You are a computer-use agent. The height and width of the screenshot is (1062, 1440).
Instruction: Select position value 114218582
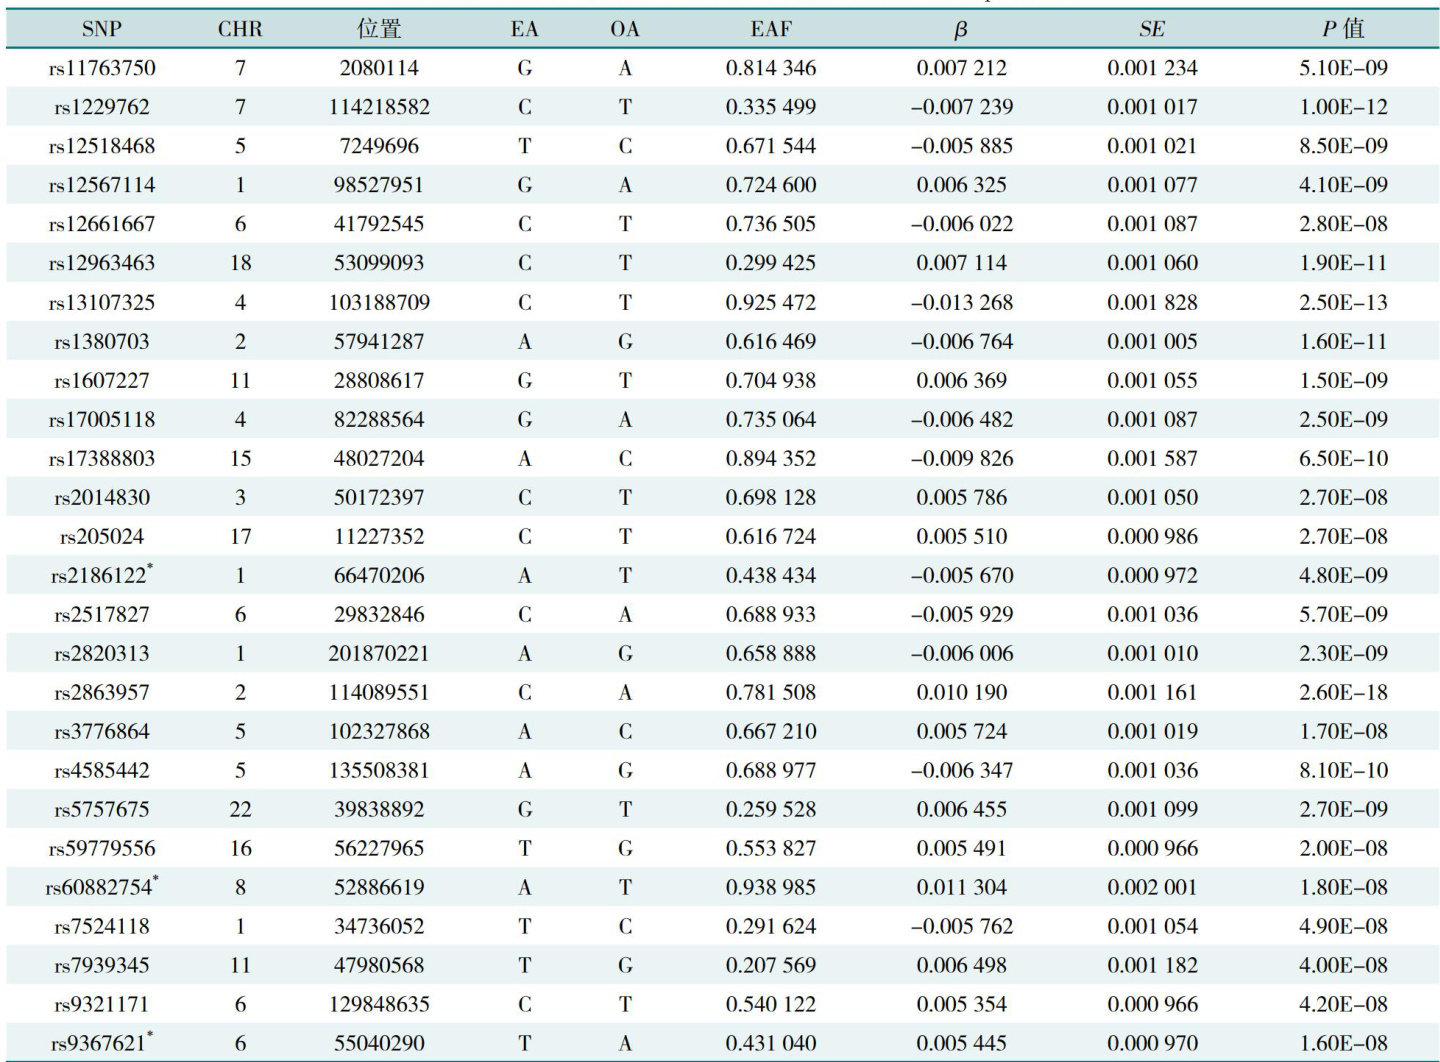[x=379, y=107]
